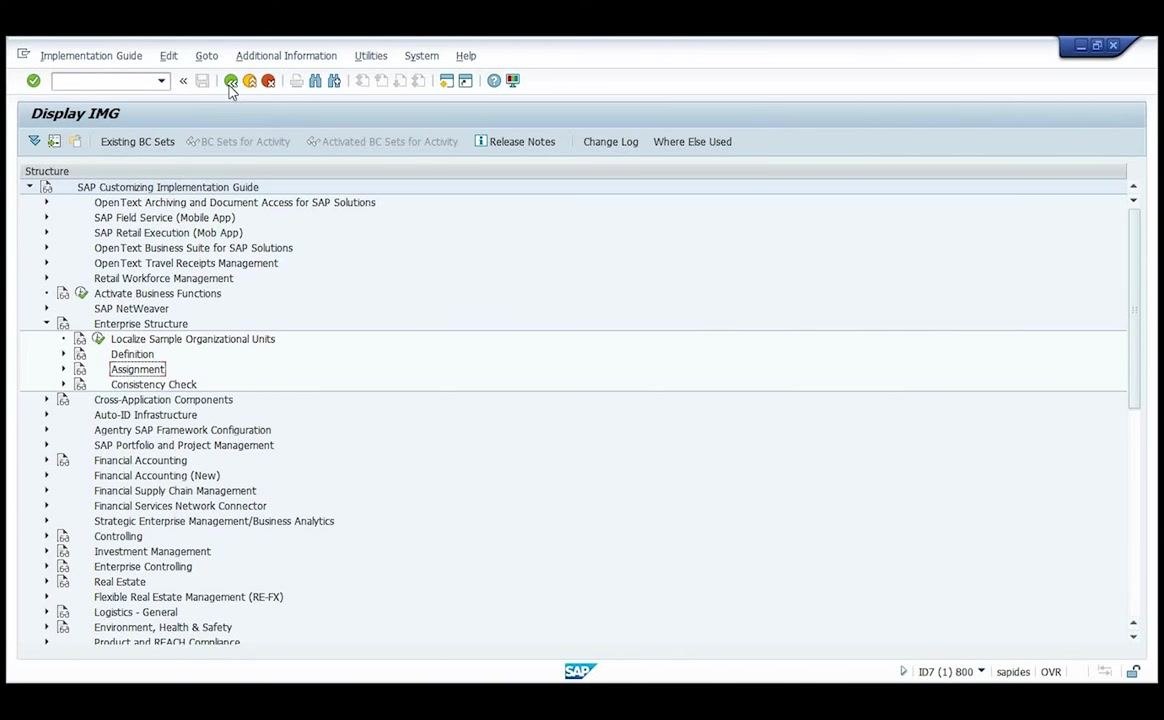Click the Create Shortcut icon
This screenshot has height=720, width=1164.
(x=465, y=81)
